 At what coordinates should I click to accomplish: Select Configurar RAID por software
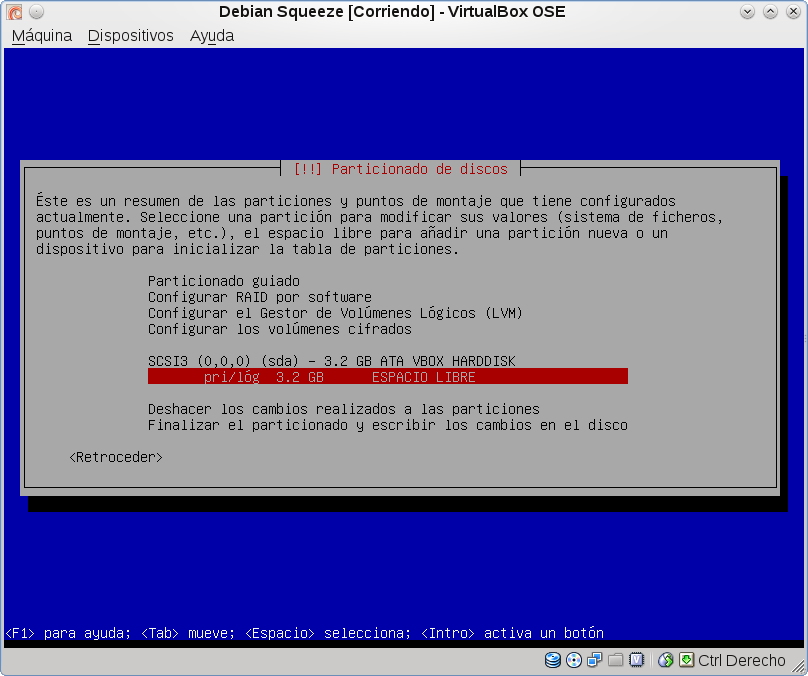260,297
